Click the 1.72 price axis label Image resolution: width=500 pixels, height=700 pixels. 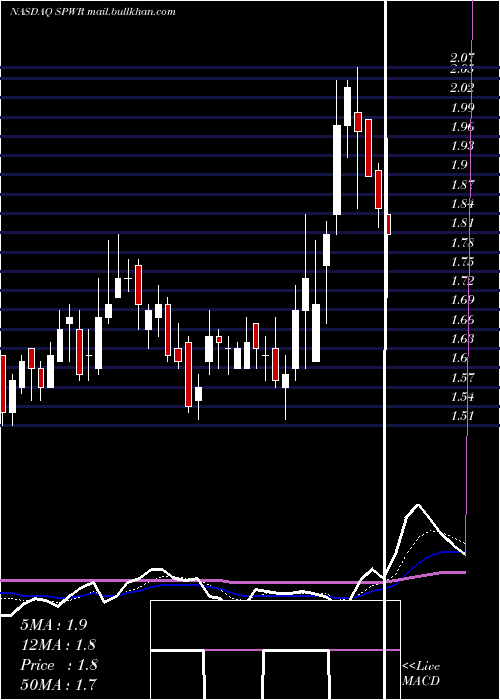462,281
